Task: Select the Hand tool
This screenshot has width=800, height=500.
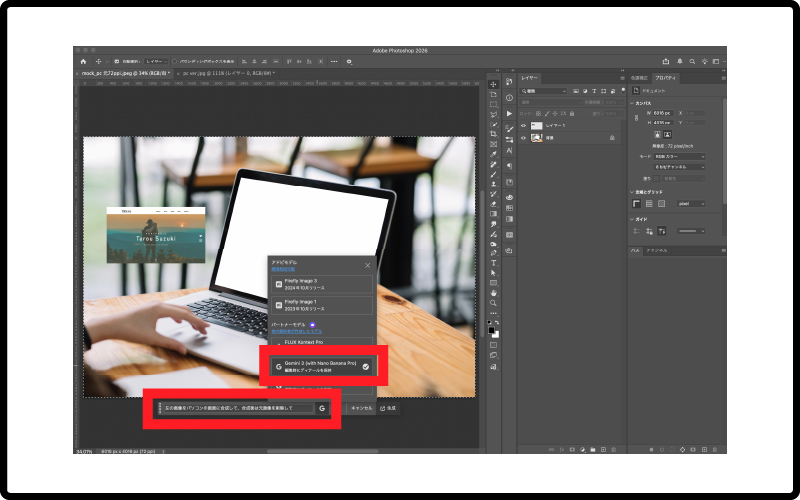Action: pos(494,292)
